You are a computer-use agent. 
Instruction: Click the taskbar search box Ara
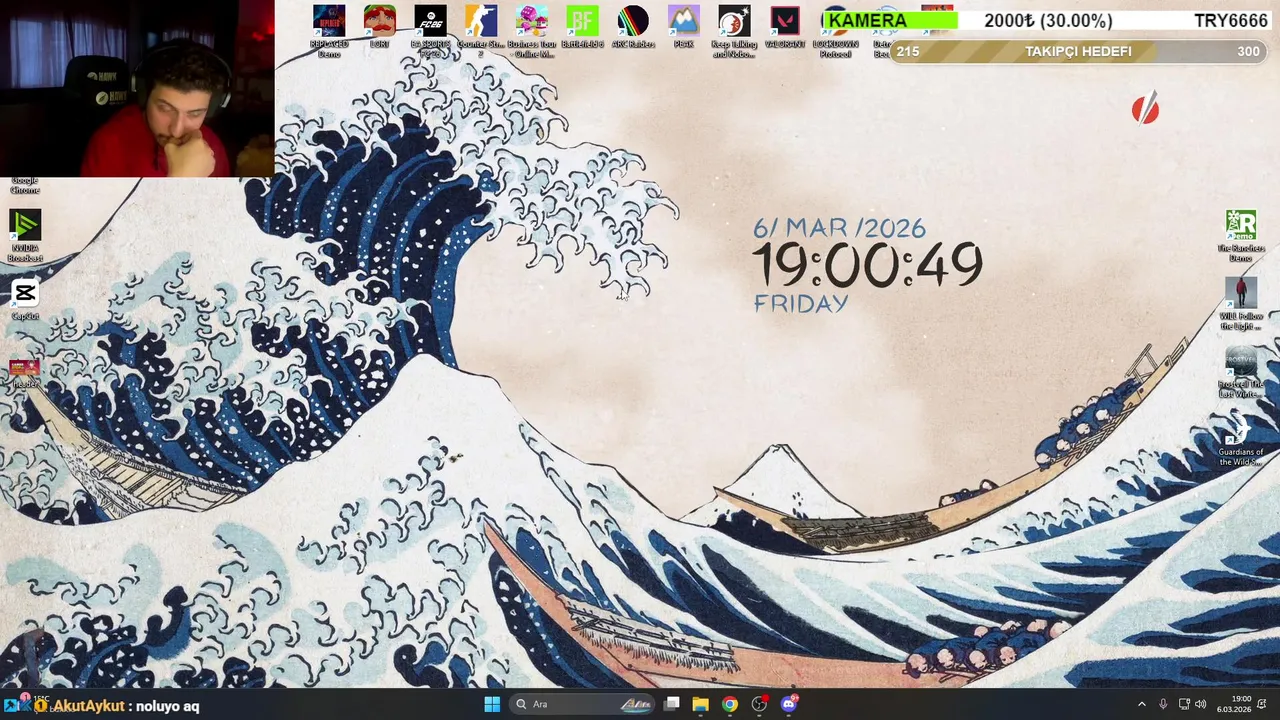click(x=582, y=704)
